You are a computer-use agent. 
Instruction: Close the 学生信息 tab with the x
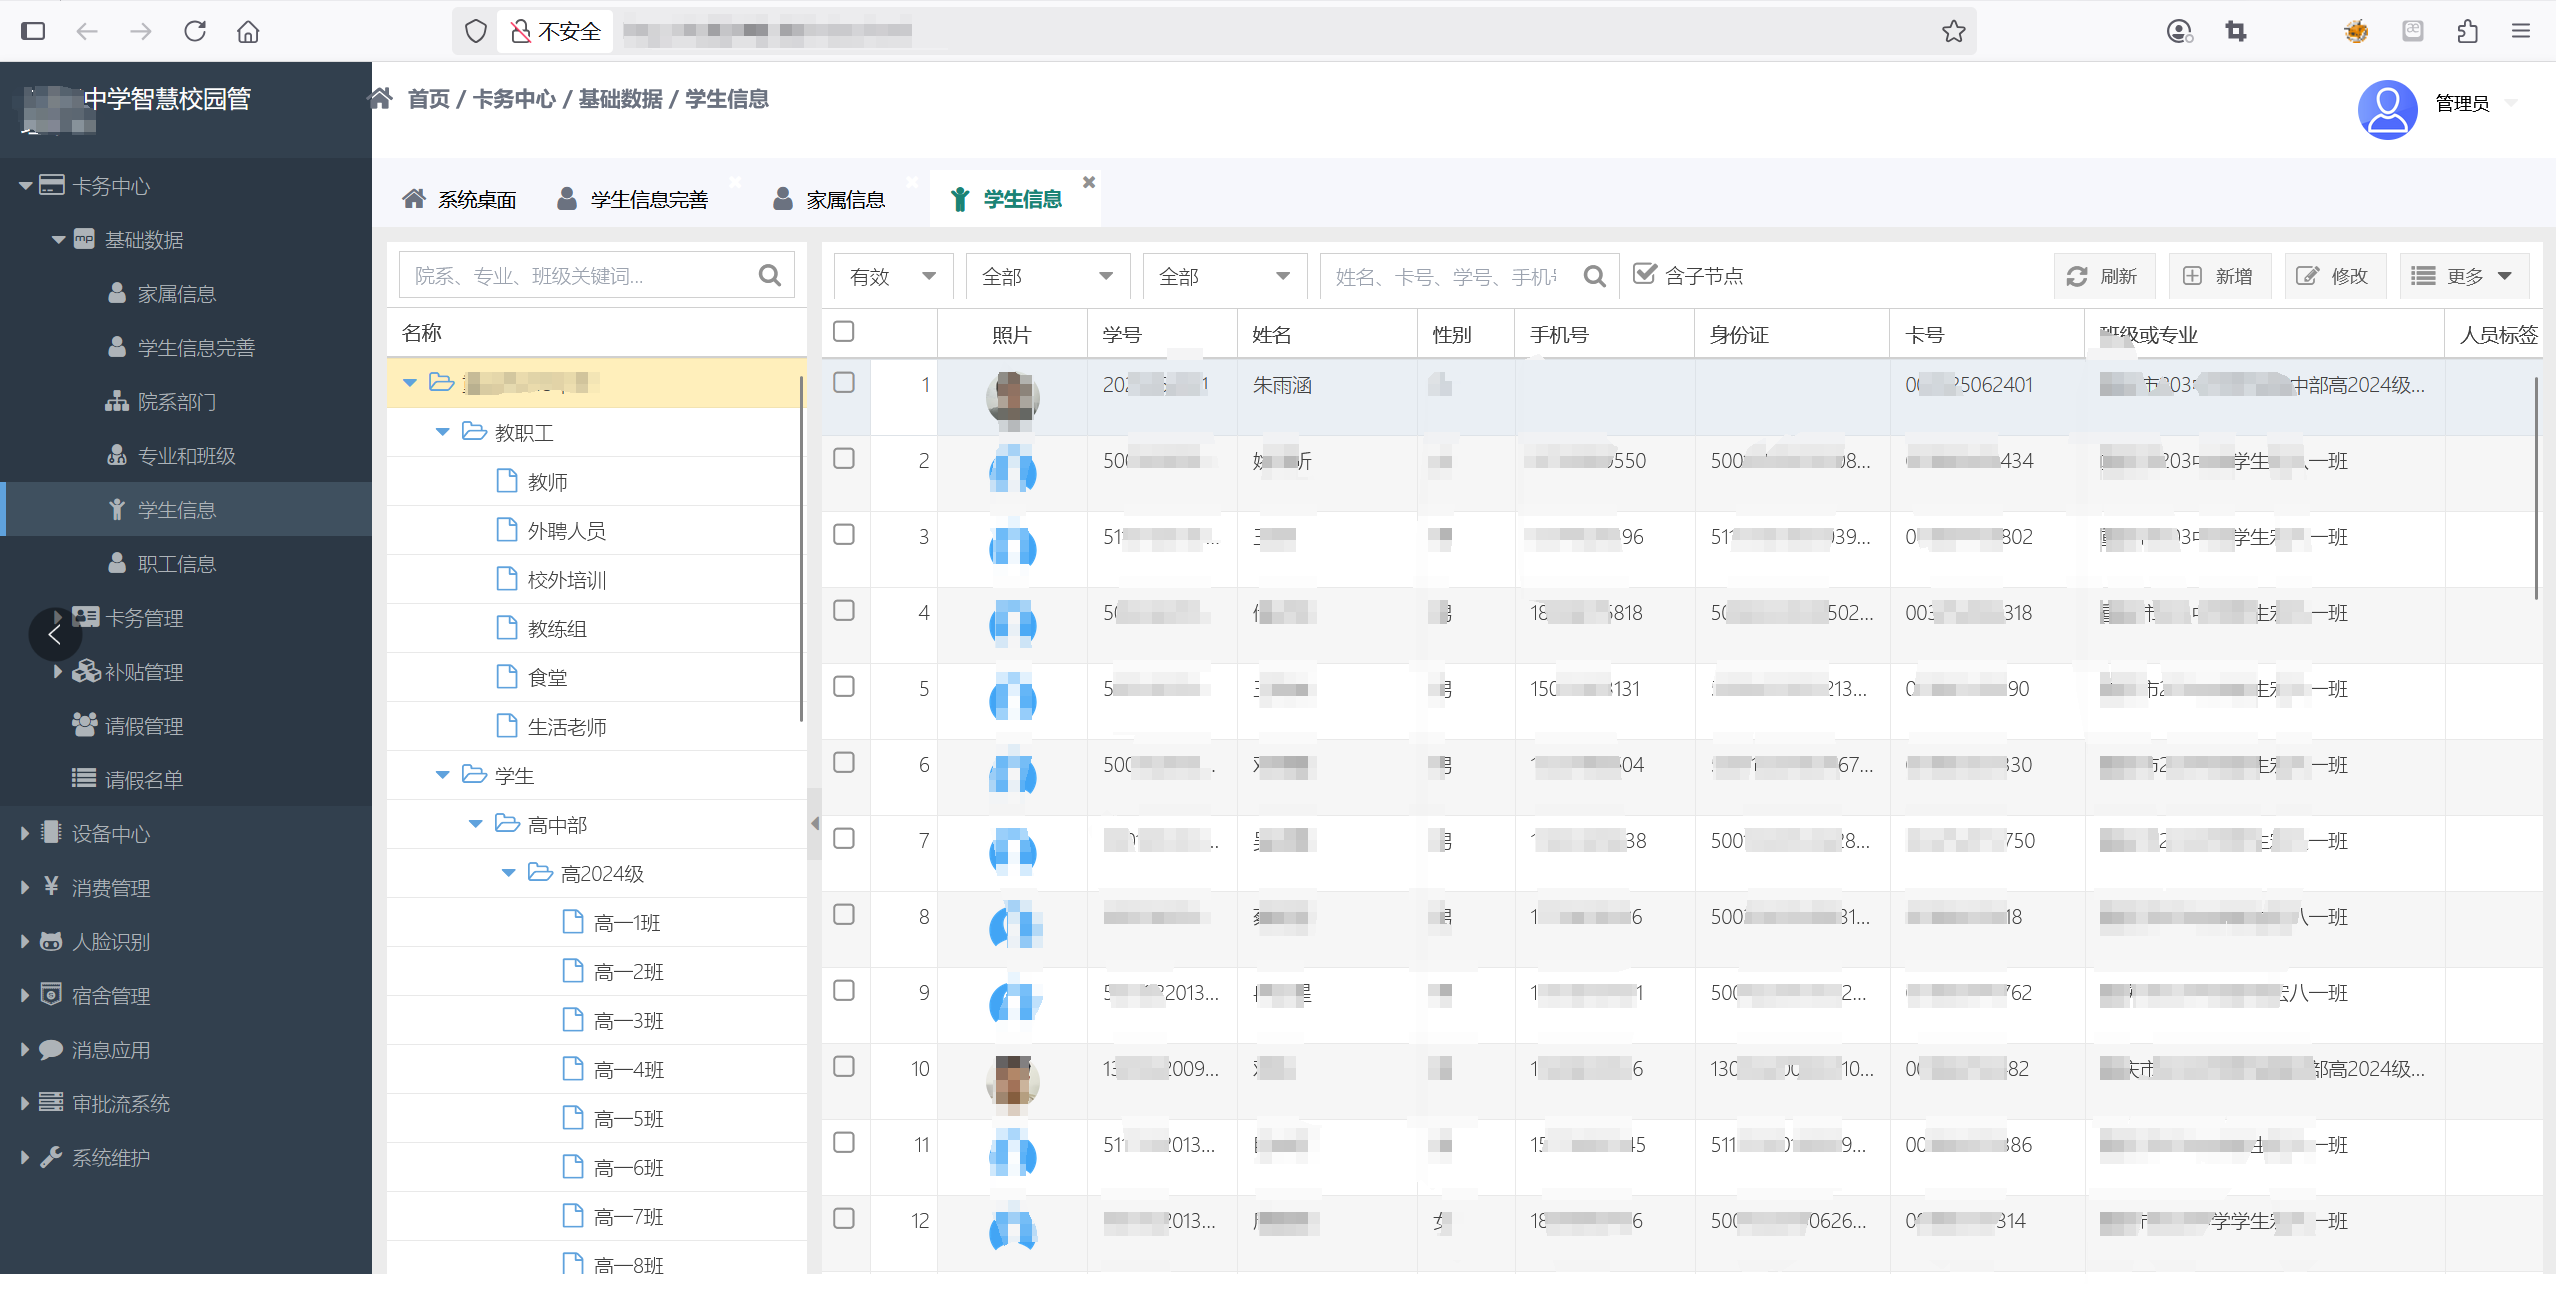pyautogui.click(x=1089, y=182)
